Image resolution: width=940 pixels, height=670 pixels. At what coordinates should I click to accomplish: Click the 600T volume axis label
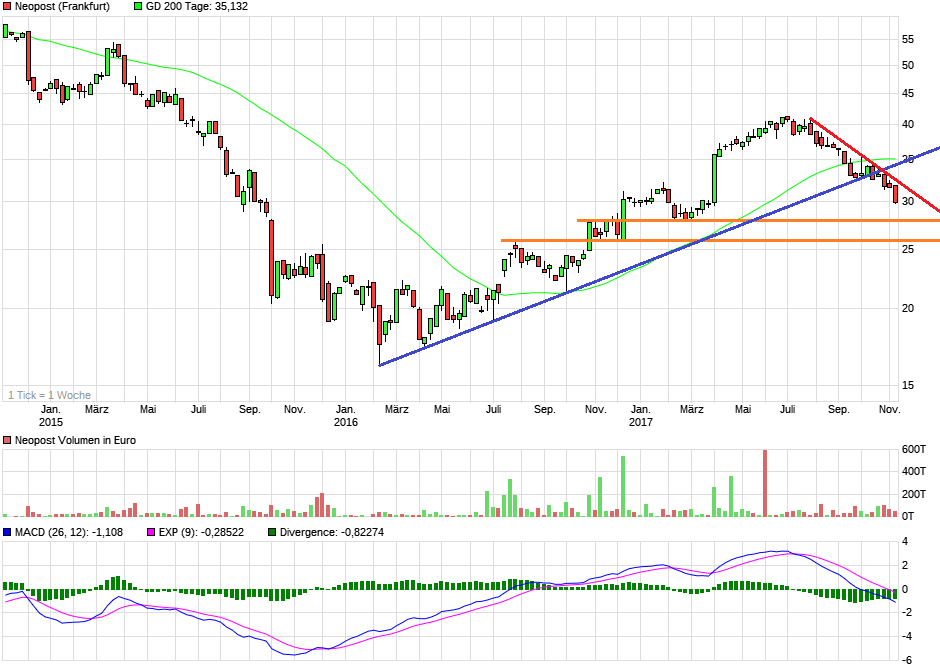915,450
